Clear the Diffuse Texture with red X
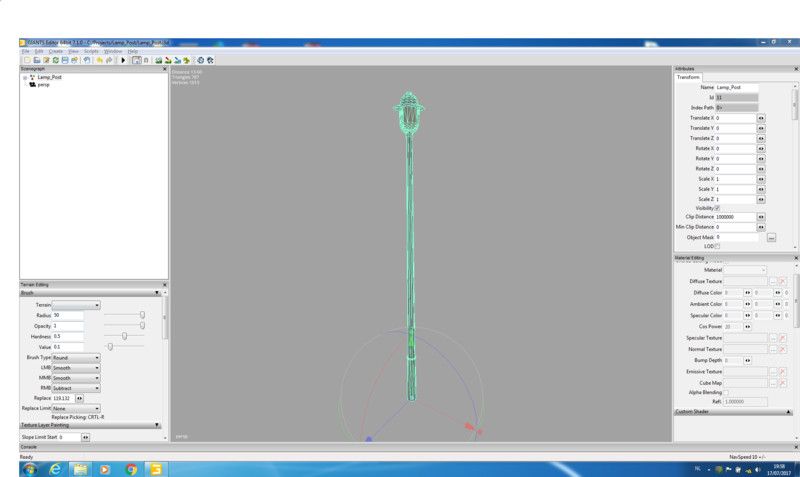 (783, 282)
